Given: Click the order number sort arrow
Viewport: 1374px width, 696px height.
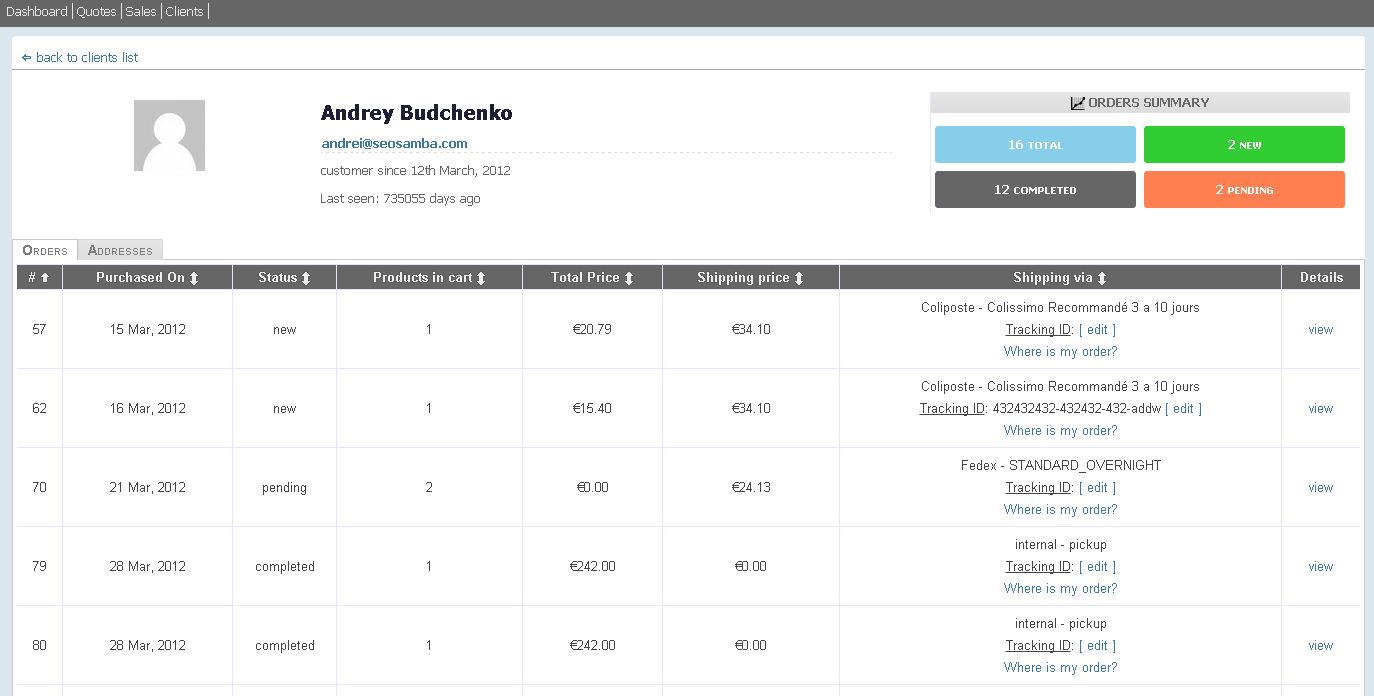Looking at the screenshot, I should tap(45, 278).
